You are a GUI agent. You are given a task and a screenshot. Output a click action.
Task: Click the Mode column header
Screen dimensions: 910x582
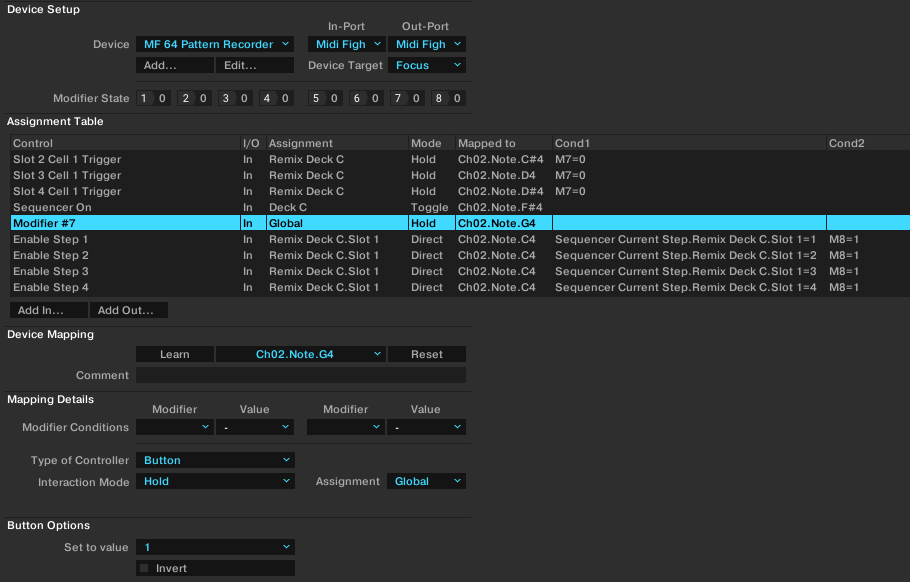click(432, 143)
